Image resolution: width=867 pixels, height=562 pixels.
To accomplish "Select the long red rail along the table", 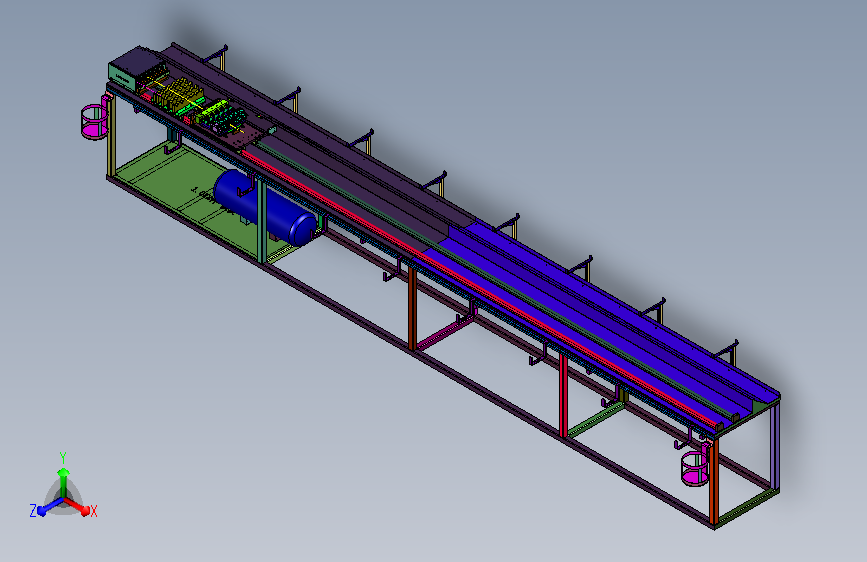I will 480,290.
